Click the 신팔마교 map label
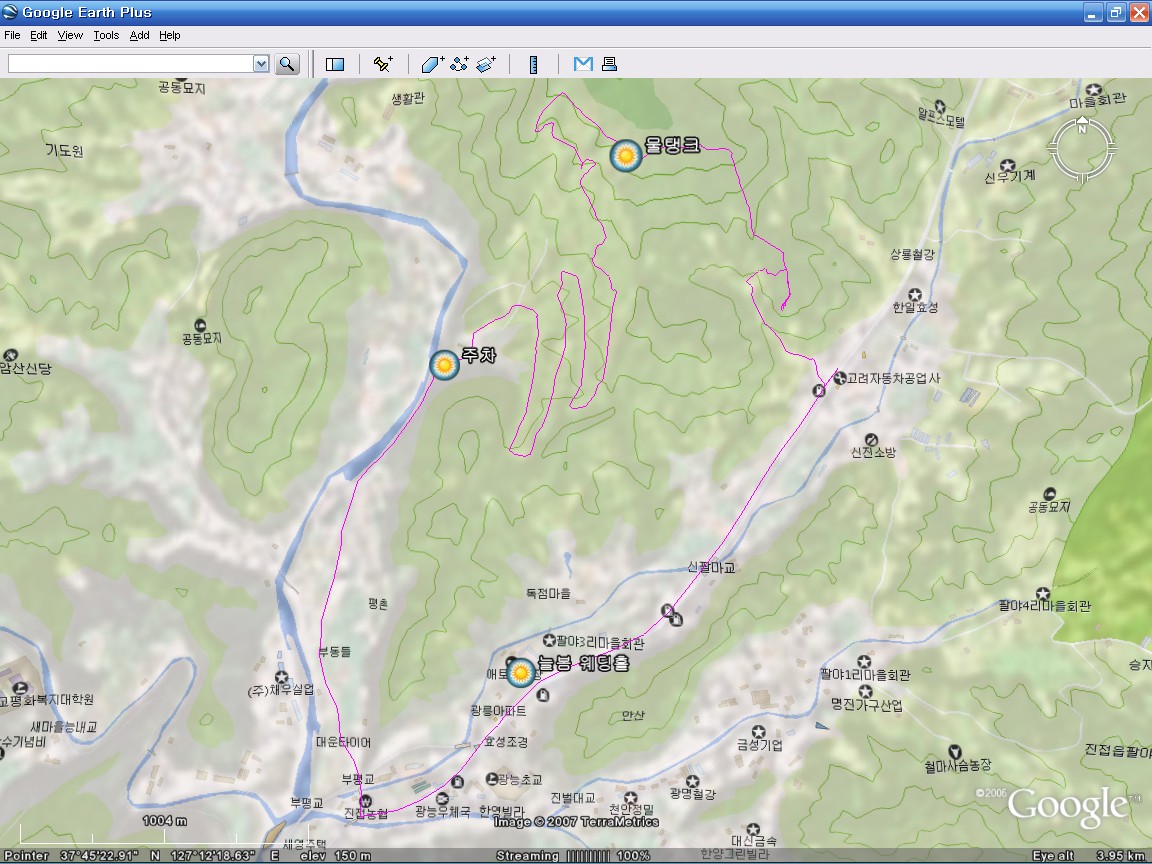Image resolution: width=1152 pixels, height=864 pixels. pyautogui.click(x=711, y=567)
